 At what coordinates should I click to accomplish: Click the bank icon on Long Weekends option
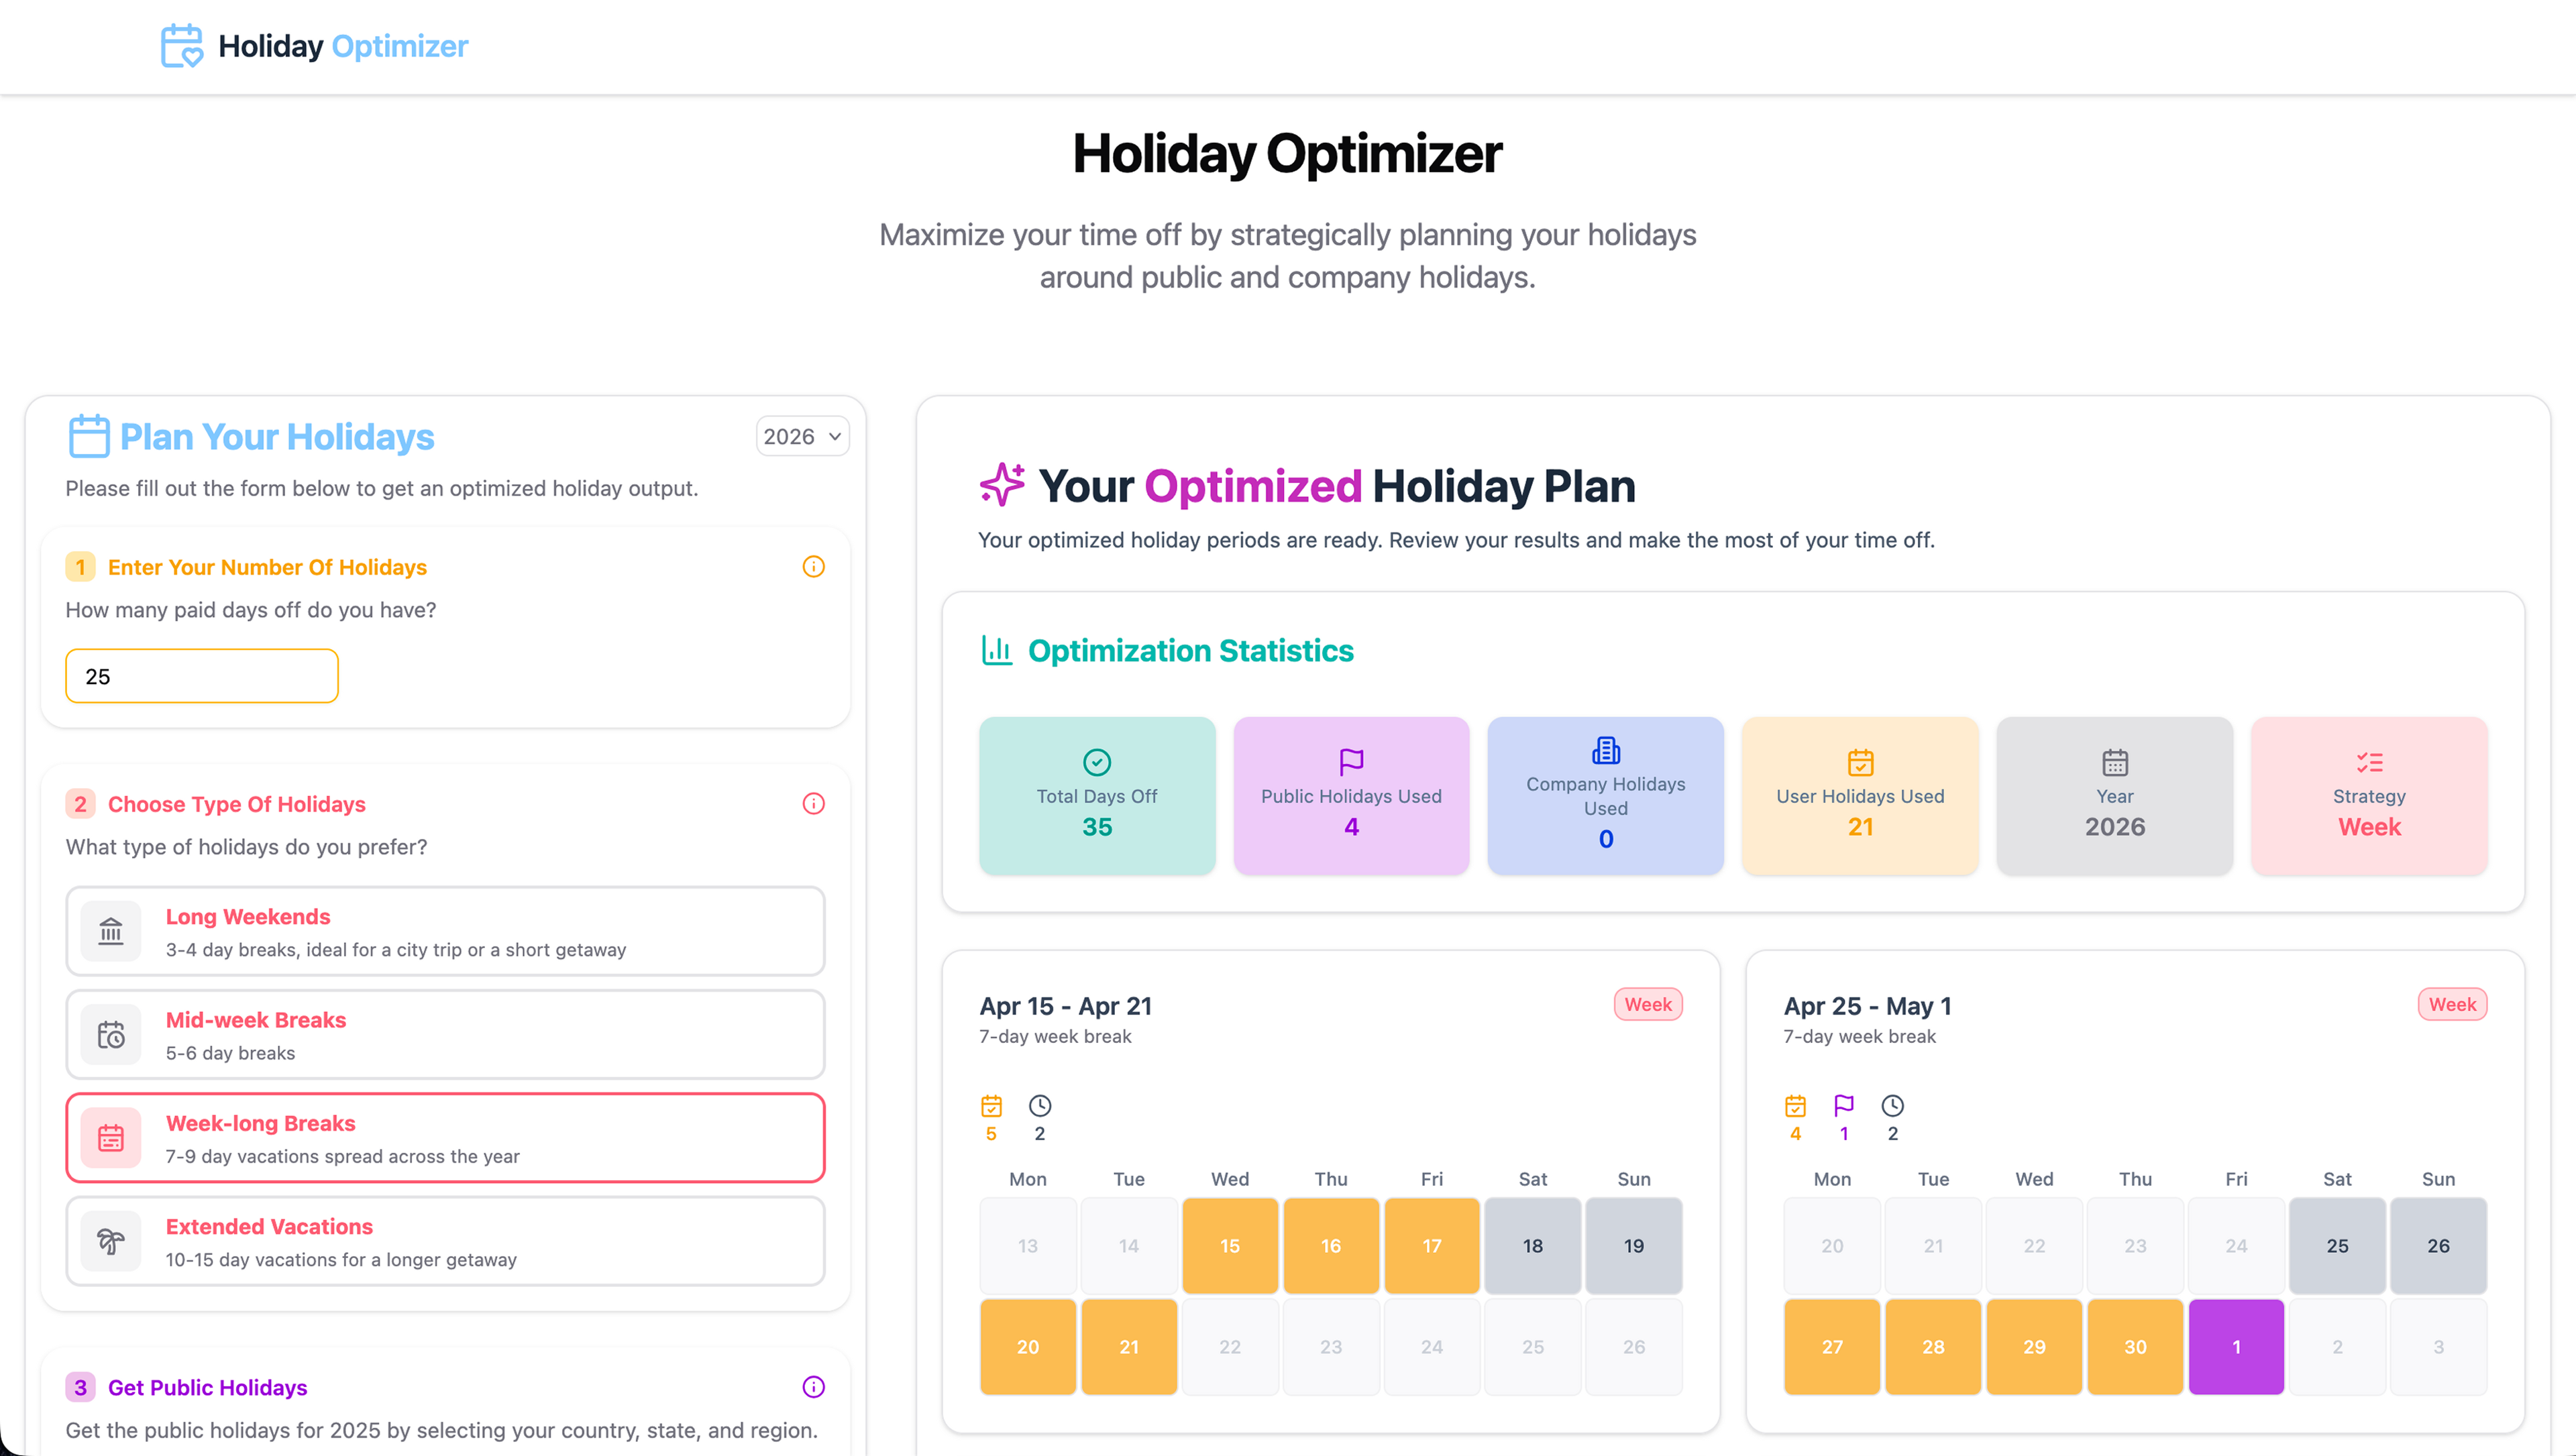[x=111, y=931]
